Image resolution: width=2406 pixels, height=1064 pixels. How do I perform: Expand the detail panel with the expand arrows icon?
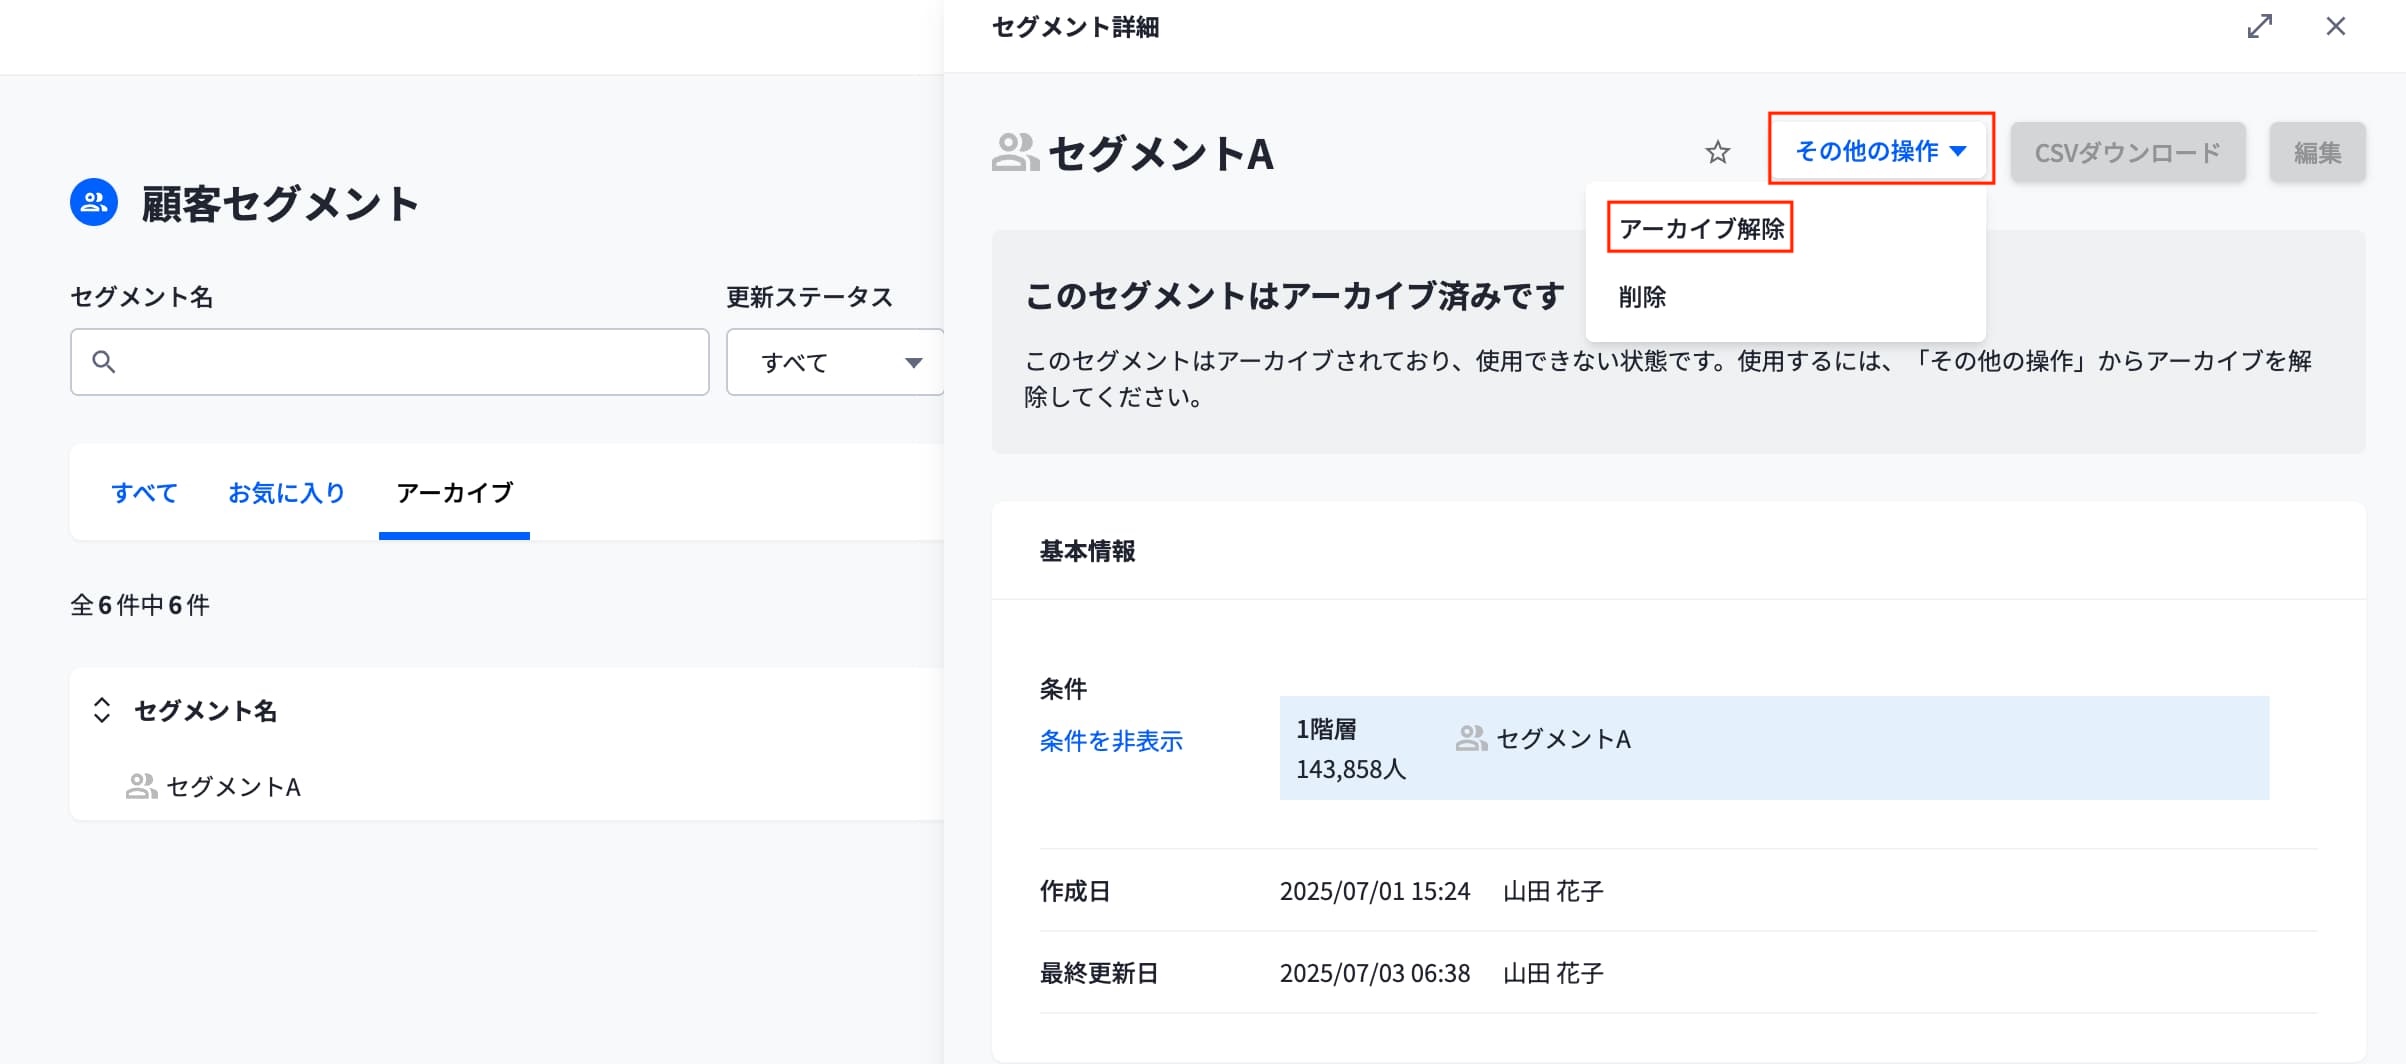tap(2259, 26)
